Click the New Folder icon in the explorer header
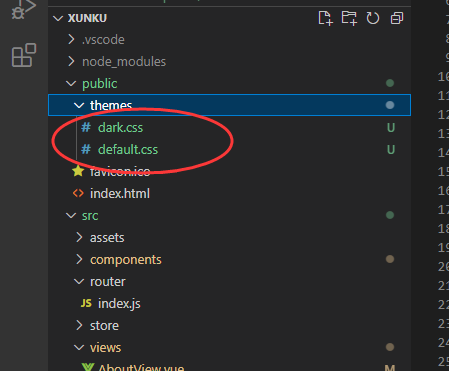 [x=349, y=18]
